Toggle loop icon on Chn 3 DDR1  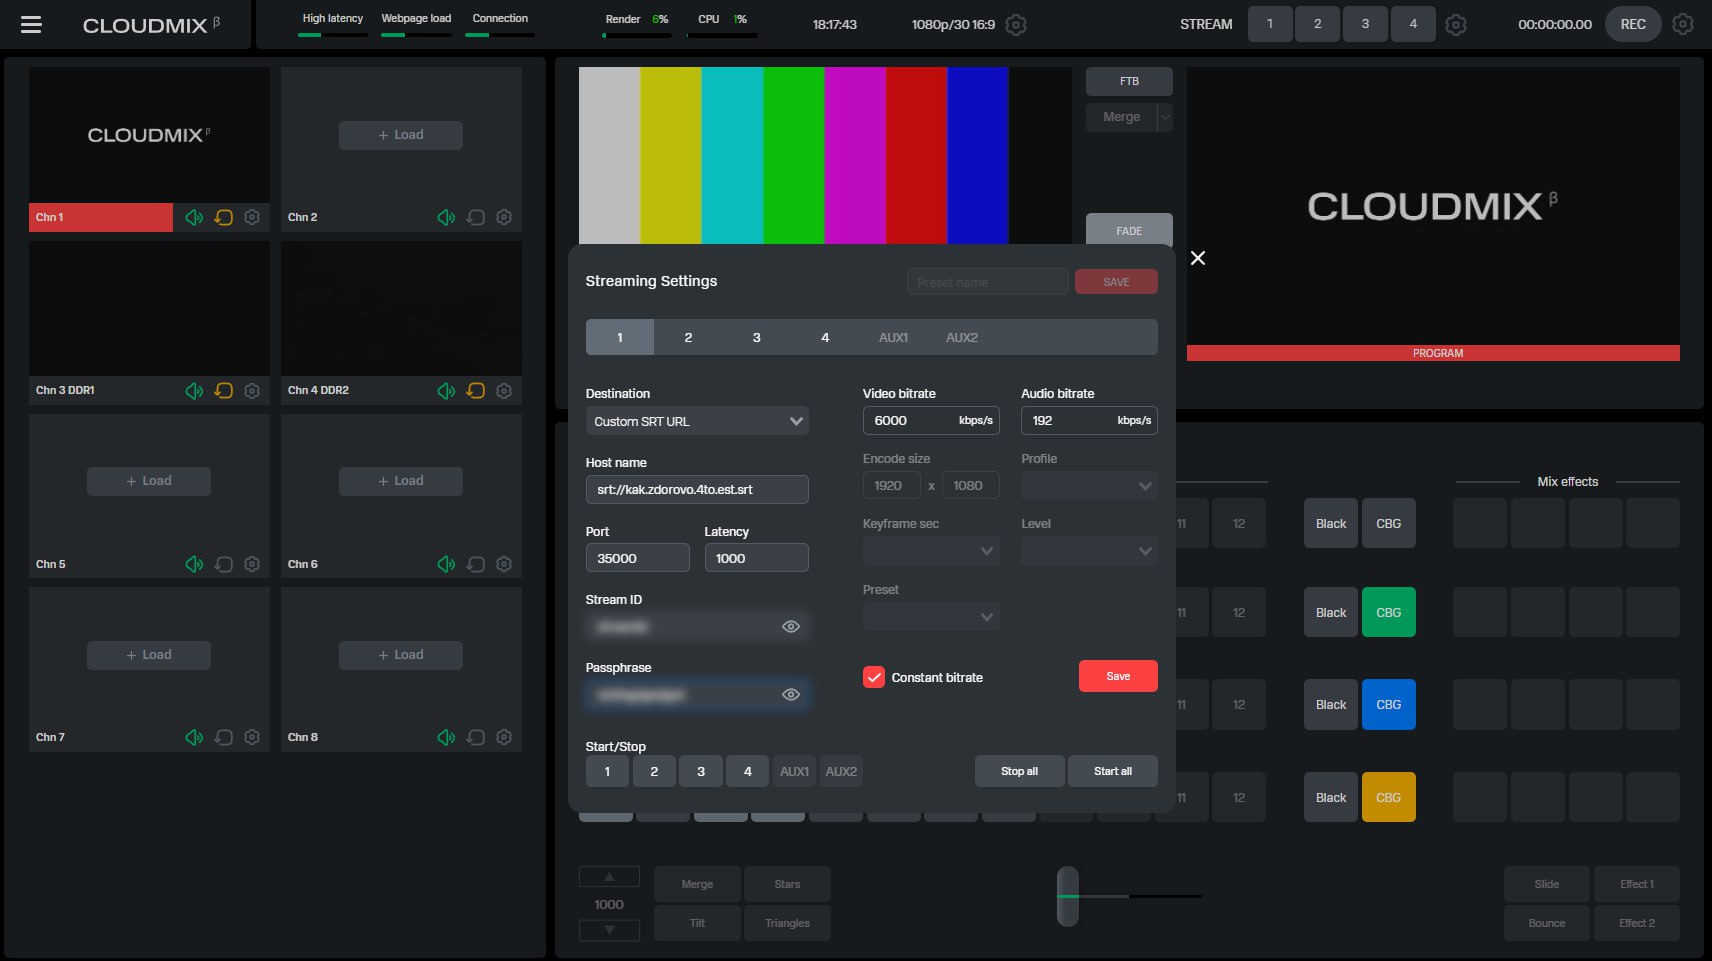click(224, 391)
